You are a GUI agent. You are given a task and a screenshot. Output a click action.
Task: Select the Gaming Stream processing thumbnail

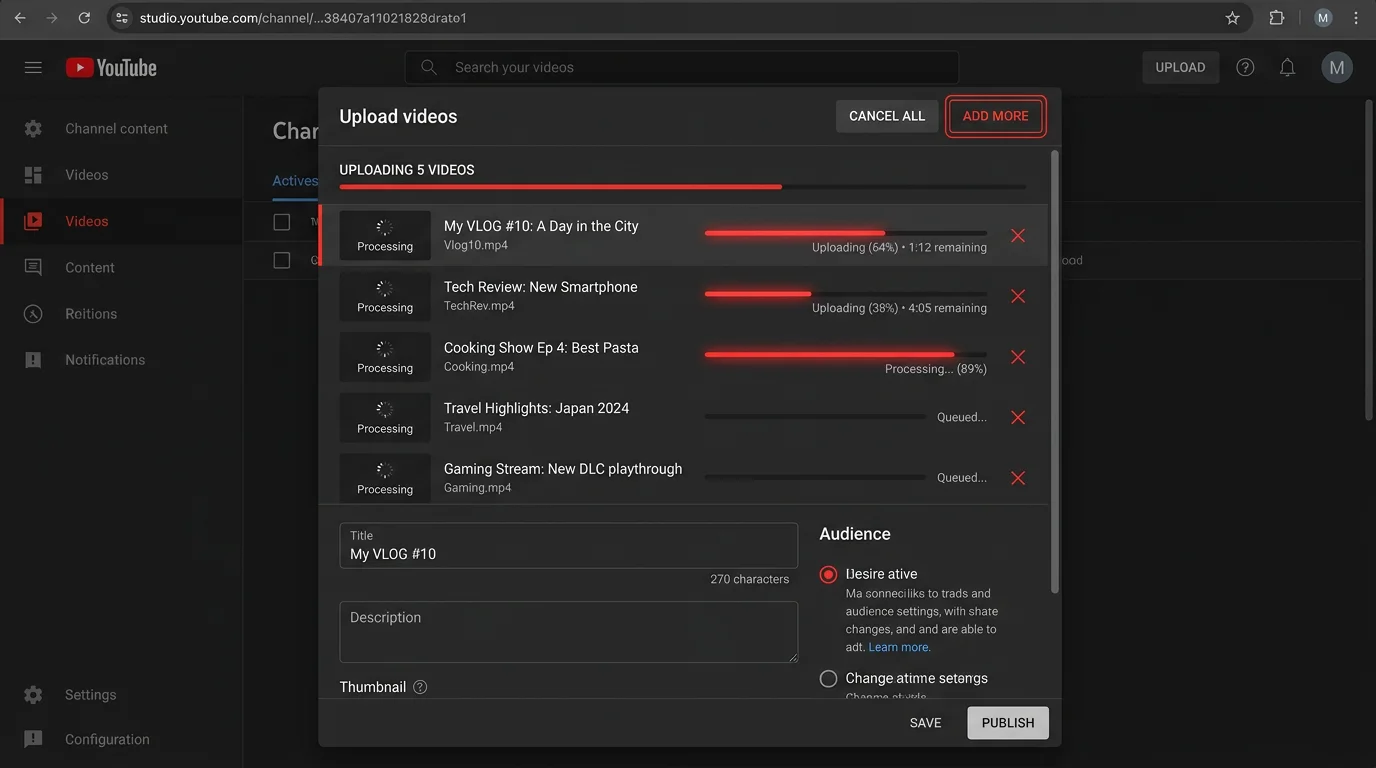[385, 478]
